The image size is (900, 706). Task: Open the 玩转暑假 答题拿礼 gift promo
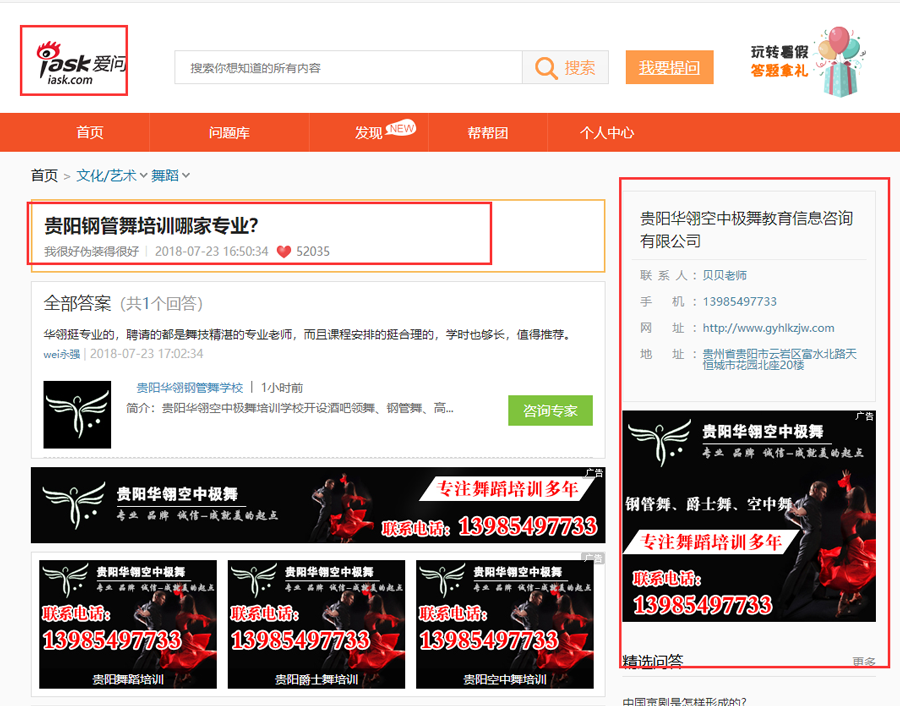tap(808, 62)
